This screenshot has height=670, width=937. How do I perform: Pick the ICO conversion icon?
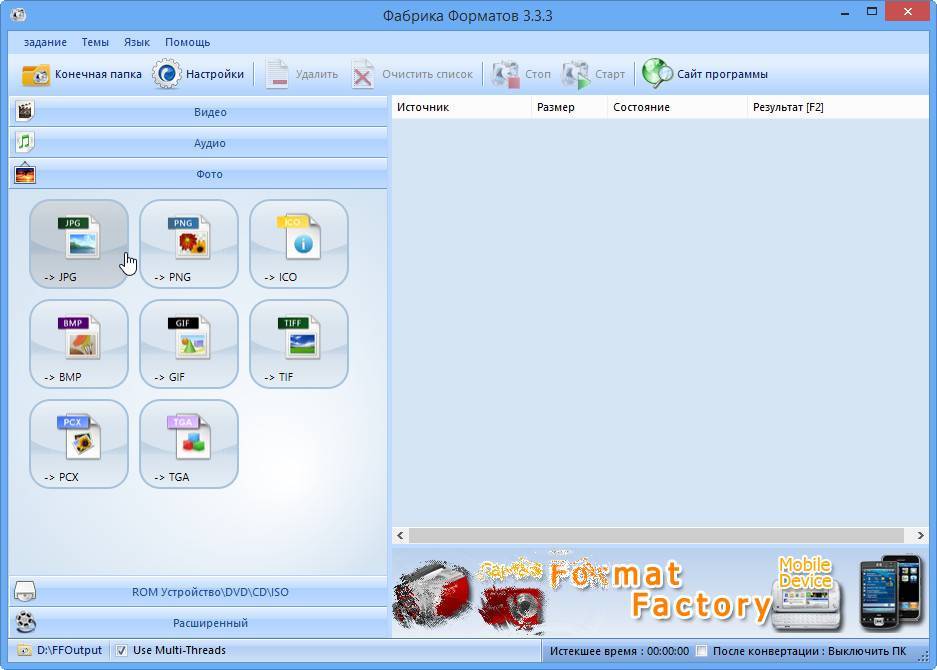pyautogui.click(x=299, y=243)
